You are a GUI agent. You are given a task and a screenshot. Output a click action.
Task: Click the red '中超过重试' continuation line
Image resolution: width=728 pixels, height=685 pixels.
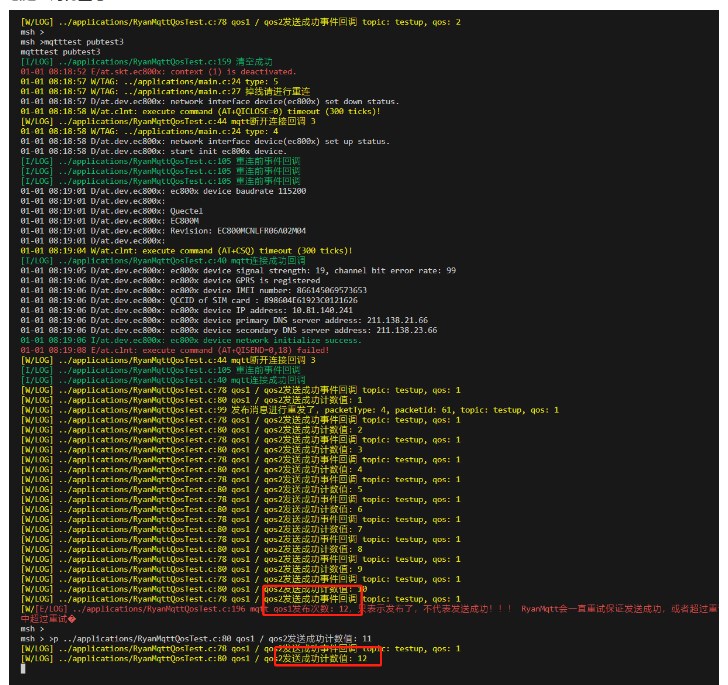(x=48, y=619)
